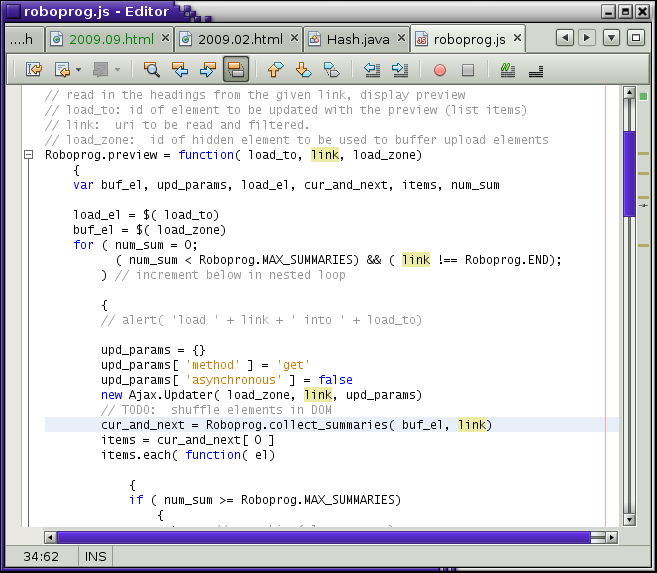The image size is (657, 573).
Task: Stop macro recording with square button
Action: point(468,70)
